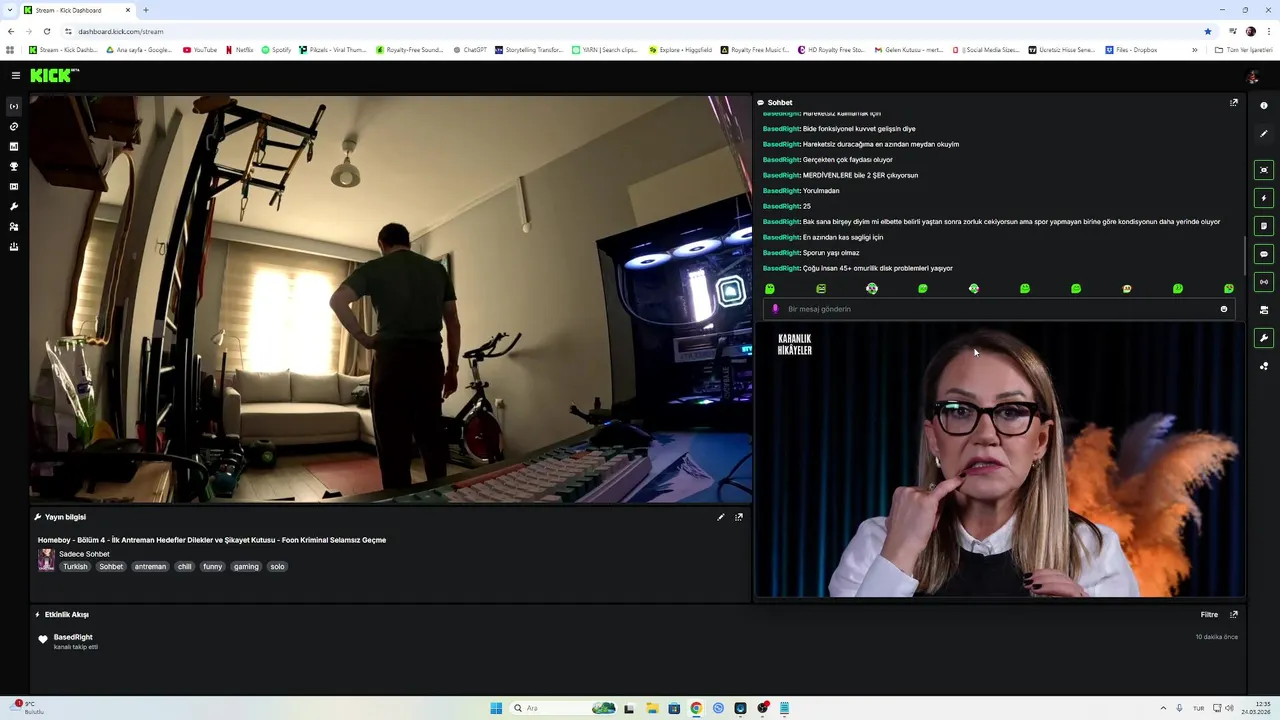Image resolution: width=1280 pixels, height=720 pixels.
Task: Open Chrome from the Windows taskbar
Action: [x=696, y=708]
